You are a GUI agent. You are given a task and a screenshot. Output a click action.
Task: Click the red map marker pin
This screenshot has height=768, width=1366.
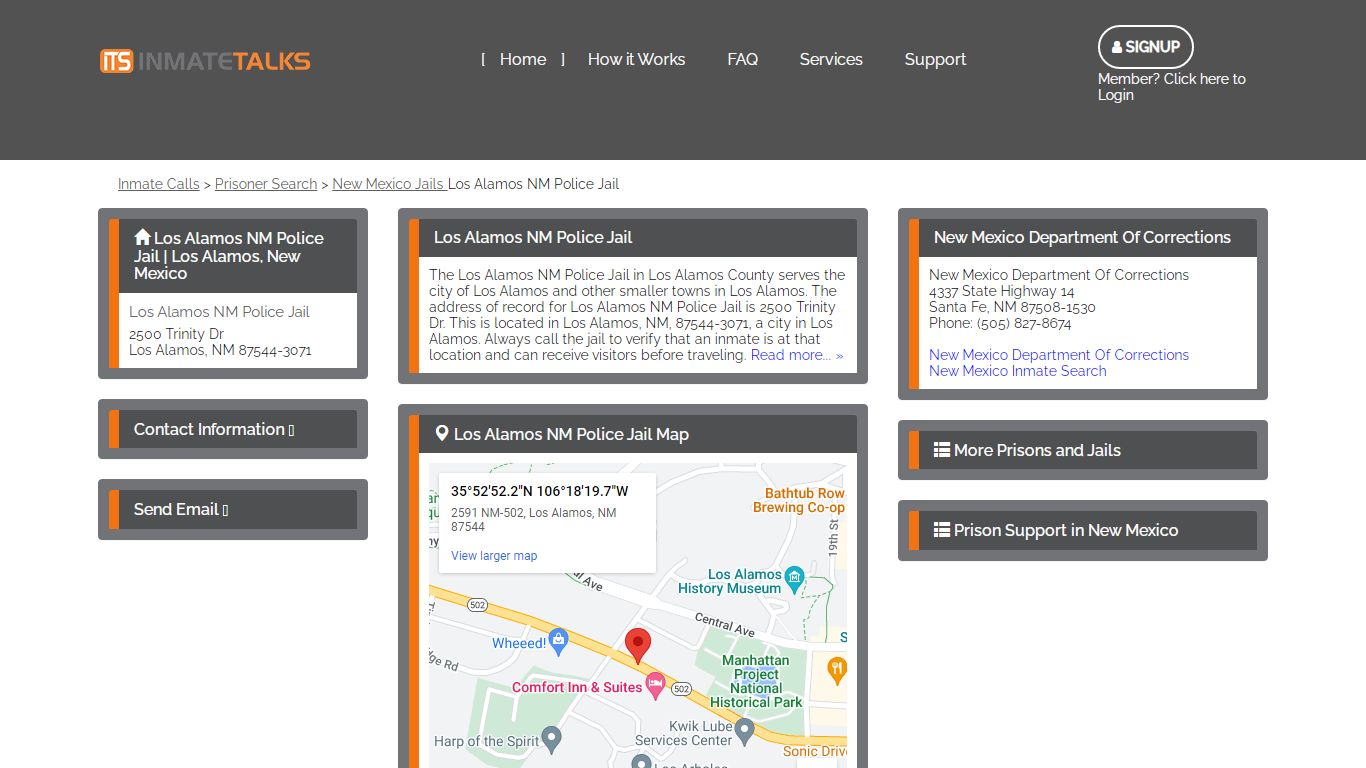638,646
